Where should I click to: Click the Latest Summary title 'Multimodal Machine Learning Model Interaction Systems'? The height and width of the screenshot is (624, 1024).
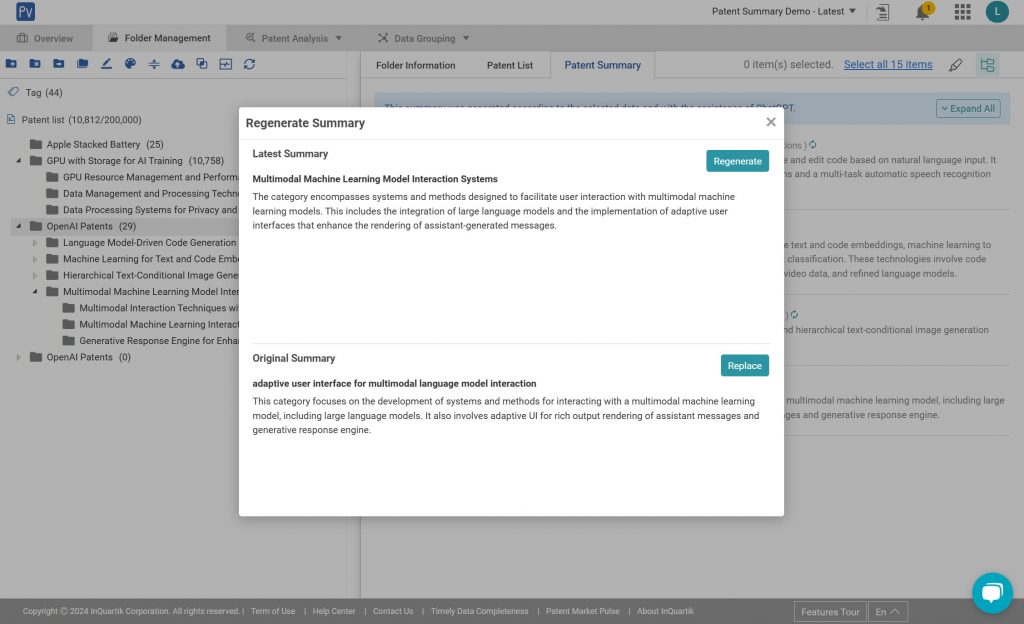coord(375,179)
